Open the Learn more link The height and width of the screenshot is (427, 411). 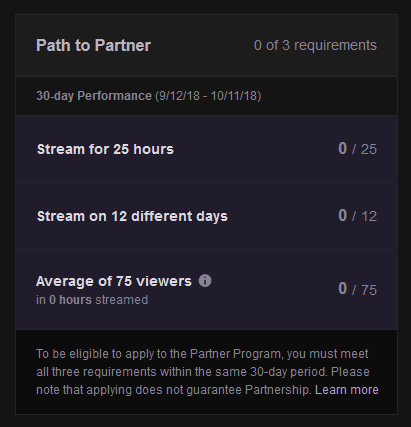point(347,390)
